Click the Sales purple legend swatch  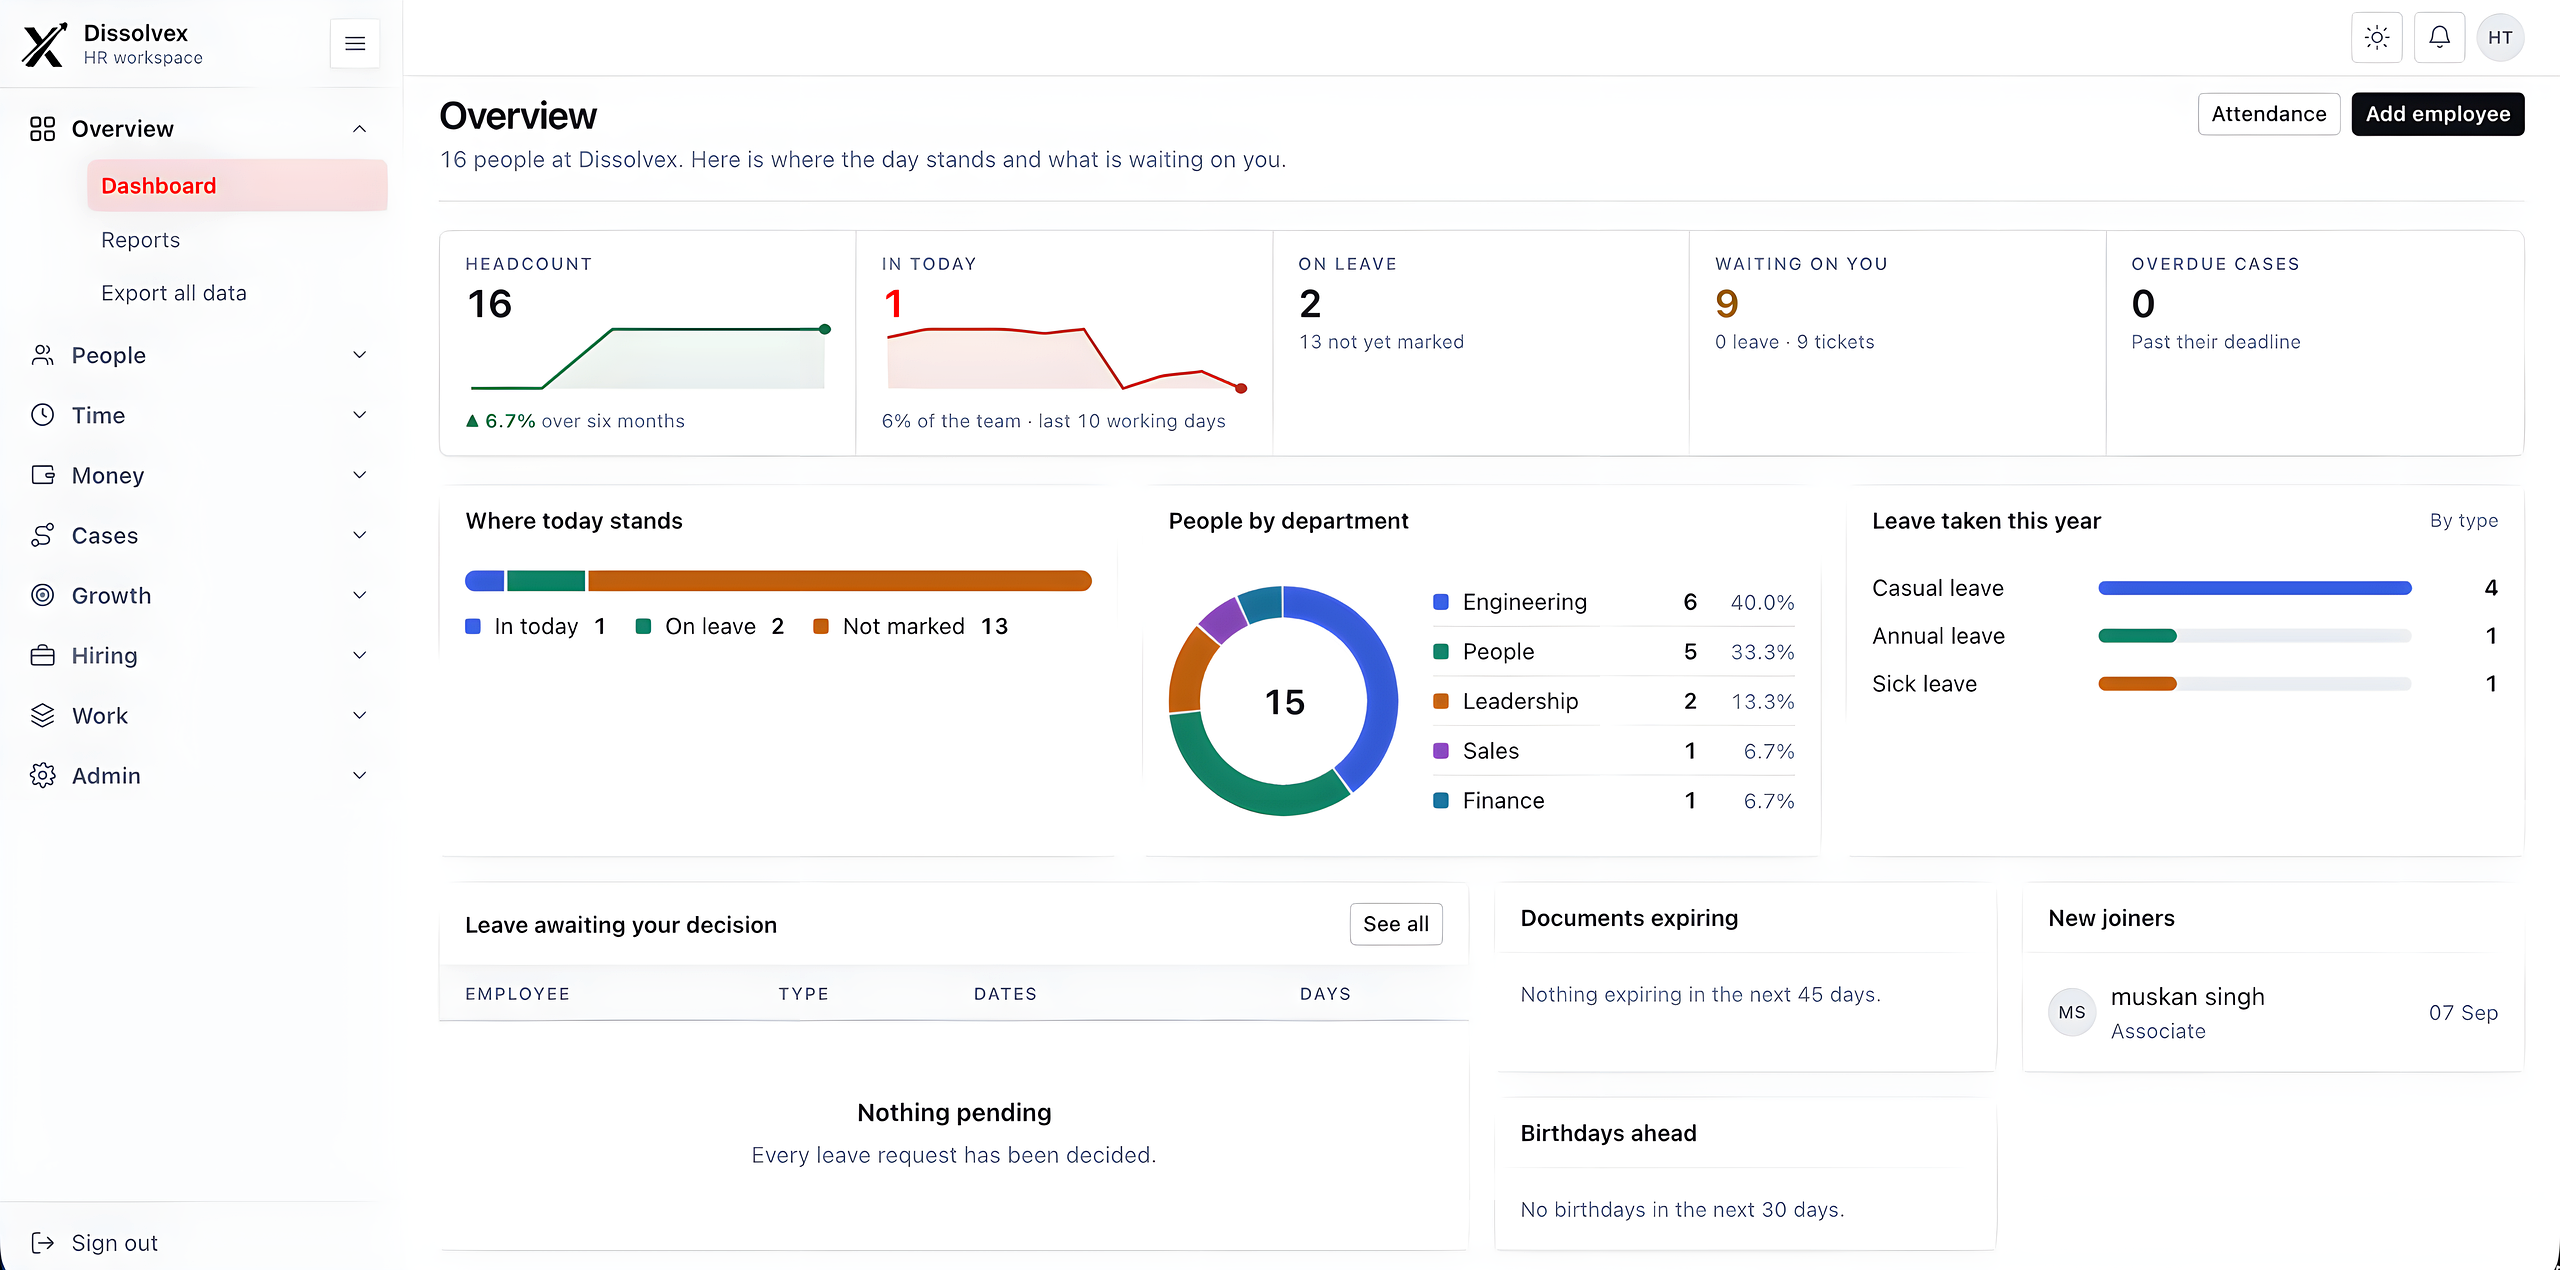1441,751
